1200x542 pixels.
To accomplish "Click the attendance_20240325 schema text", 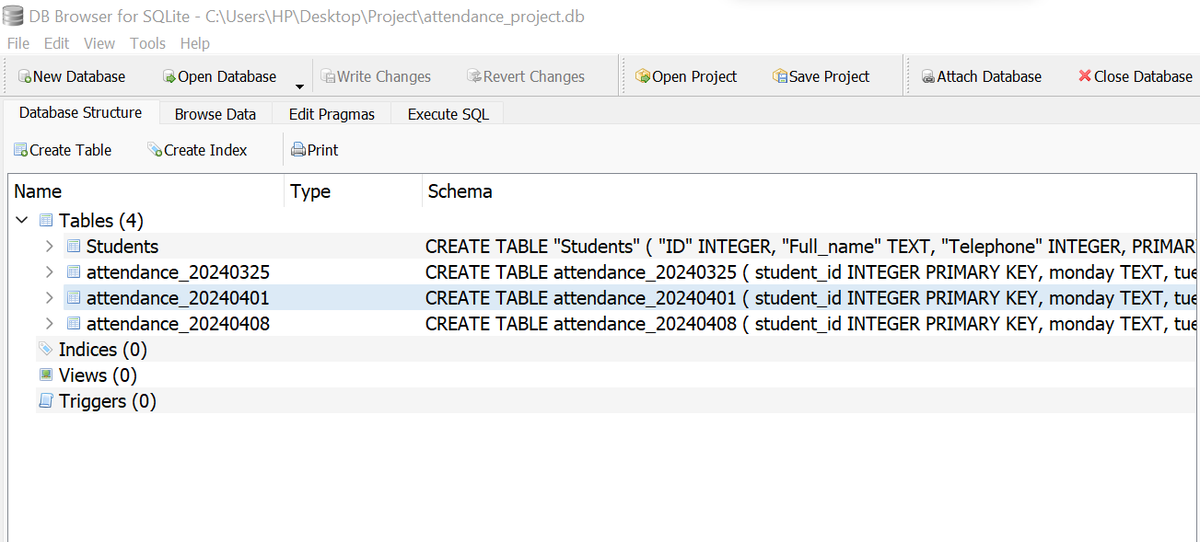I will tap(811, 272).
